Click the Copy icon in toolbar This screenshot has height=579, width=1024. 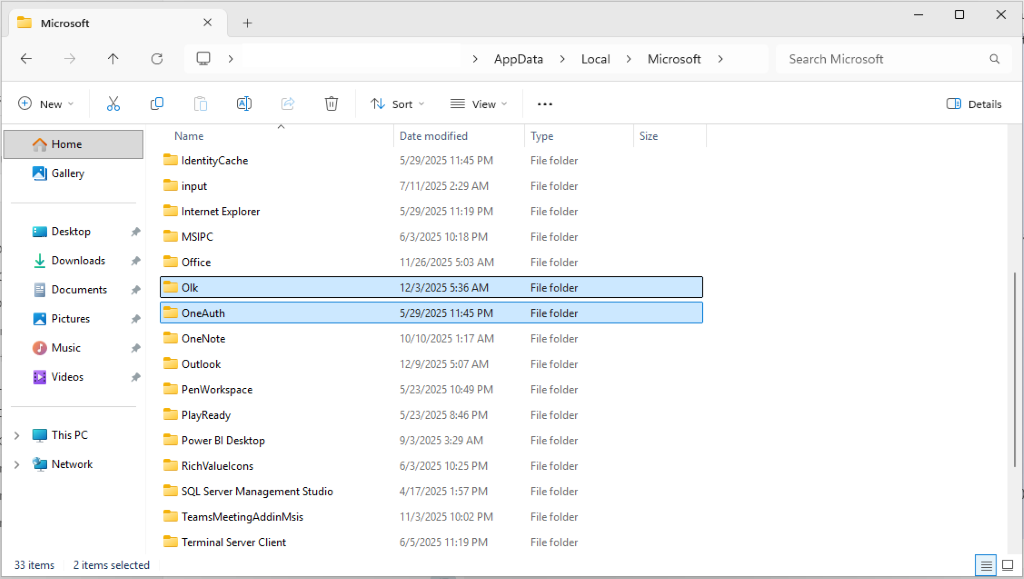tap(157, 104)
